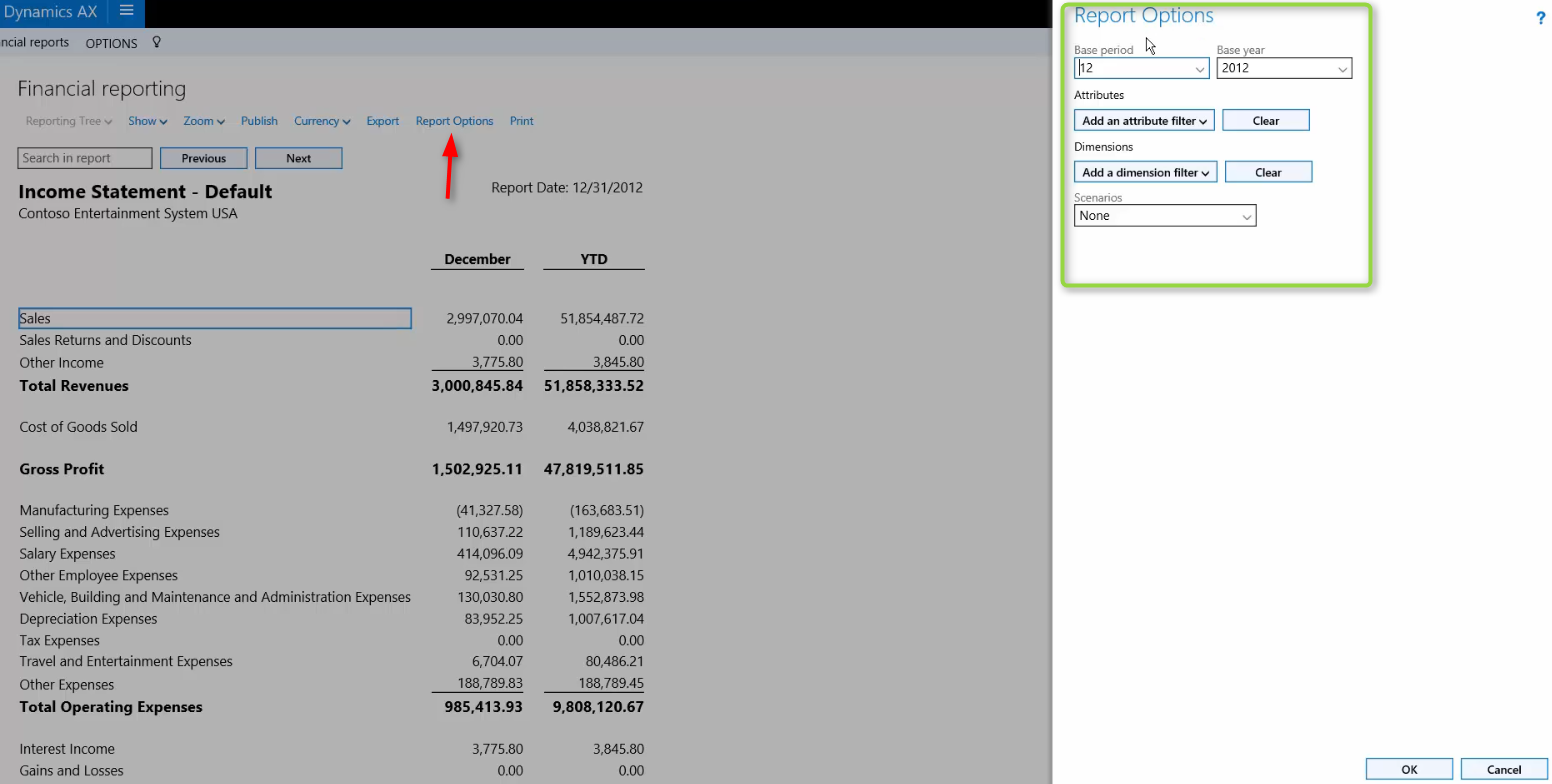Screen dimensions: 1552x784
Task: Open the Base period combo box
Action: click(1142, 68)
